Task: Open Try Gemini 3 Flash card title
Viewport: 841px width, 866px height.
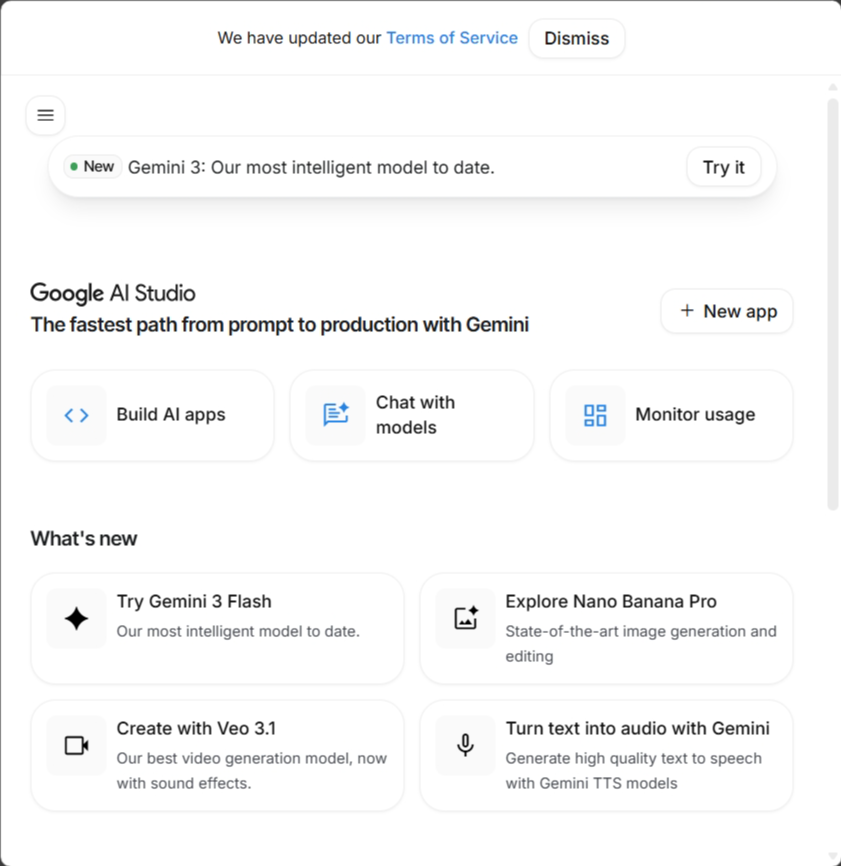Action: (x=194, y=601)
